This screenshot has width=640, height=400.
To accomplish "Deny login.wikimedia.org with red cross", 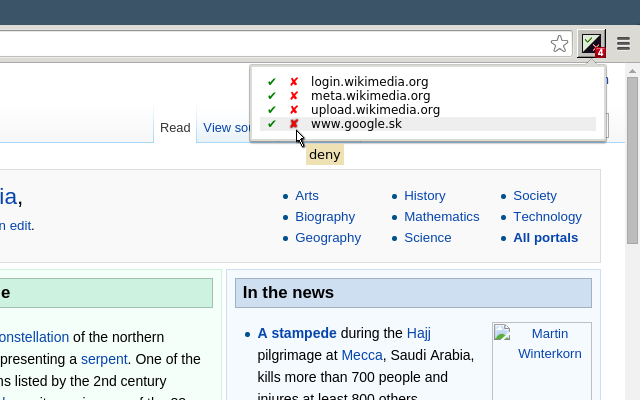I will tap(294, 82).
